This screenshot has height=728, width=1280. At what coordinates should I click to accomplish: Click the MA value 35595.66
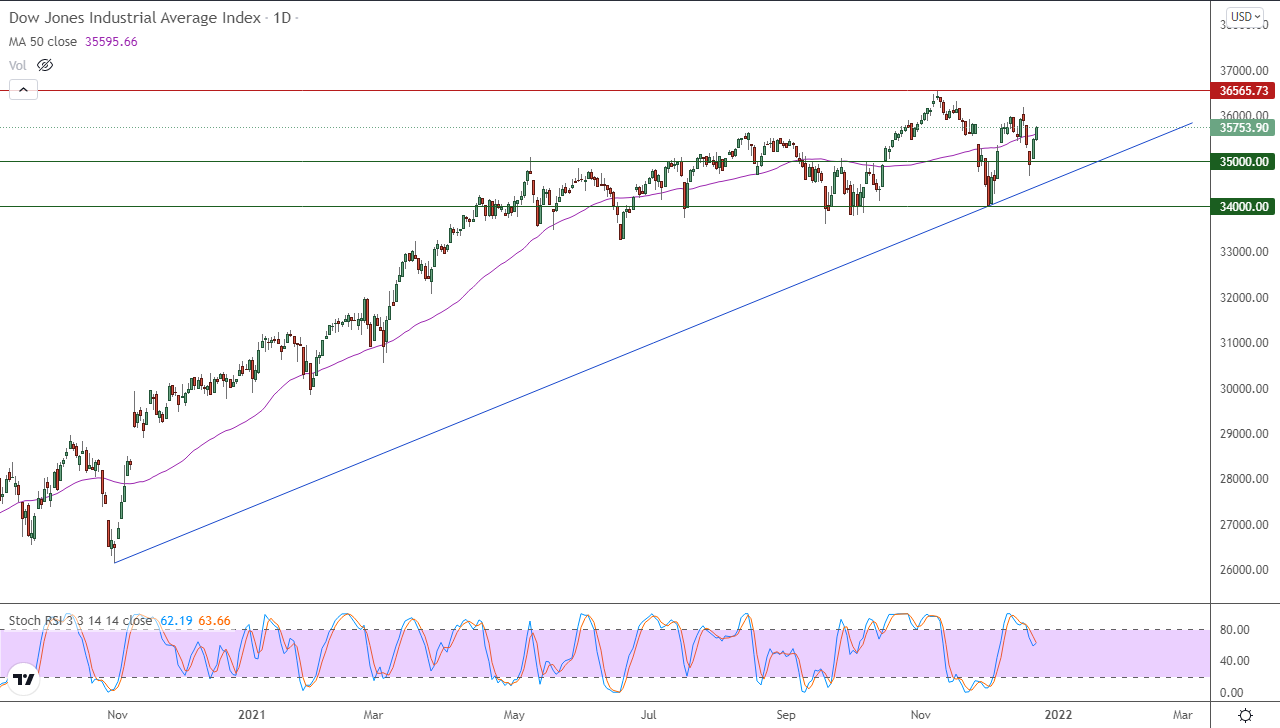[x=112, y=41]
